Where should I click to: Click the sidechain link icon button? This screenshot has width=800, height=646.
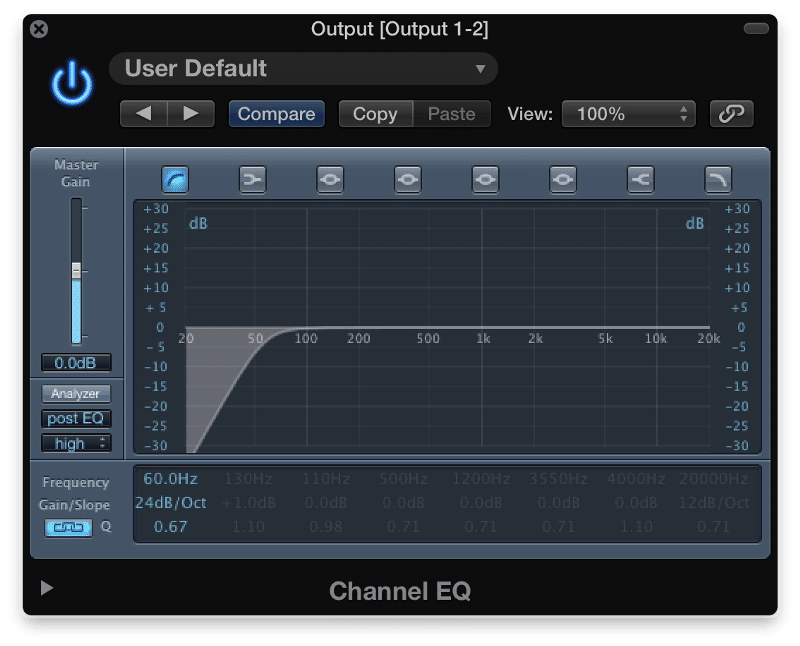point(731,114)
